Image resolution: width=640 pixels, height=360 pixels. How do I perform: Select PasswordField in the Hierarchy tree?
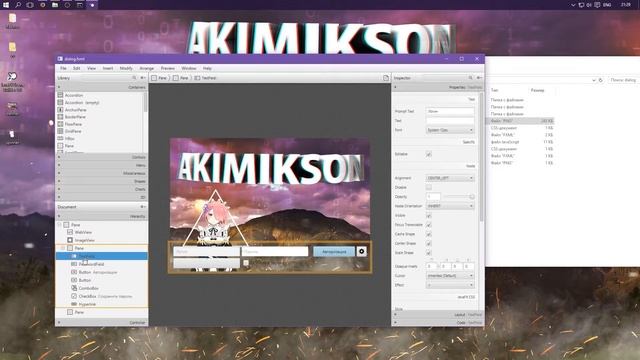(91, 264)
